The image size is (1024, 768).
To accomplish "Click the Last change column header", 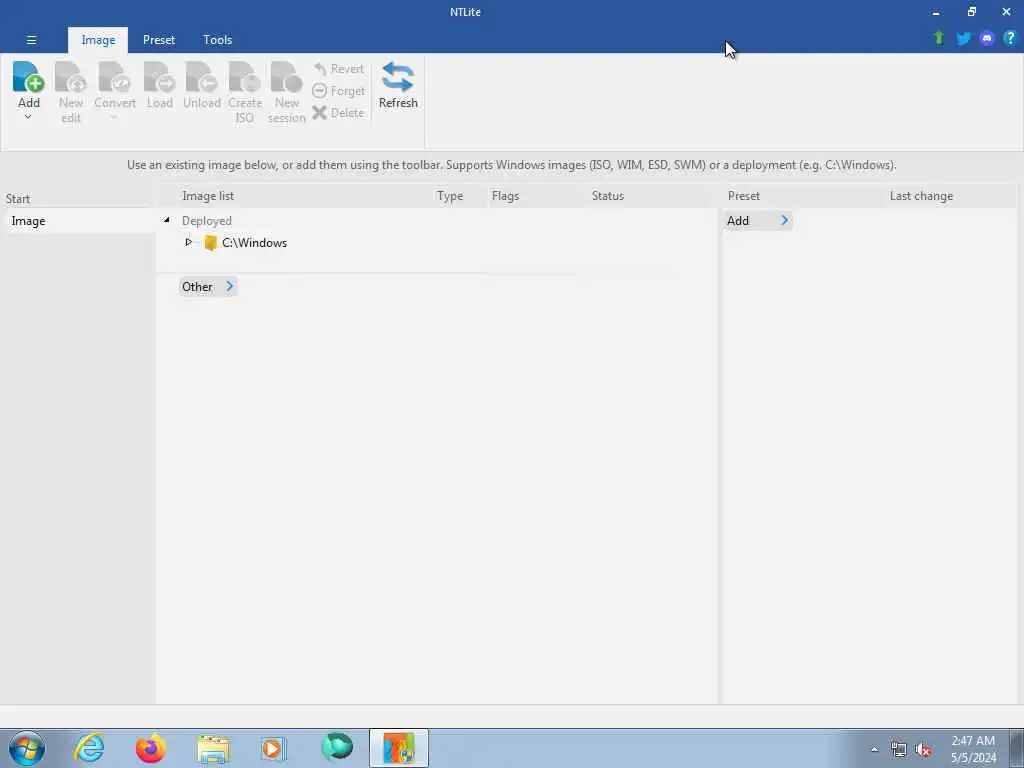I will (921, 196).
